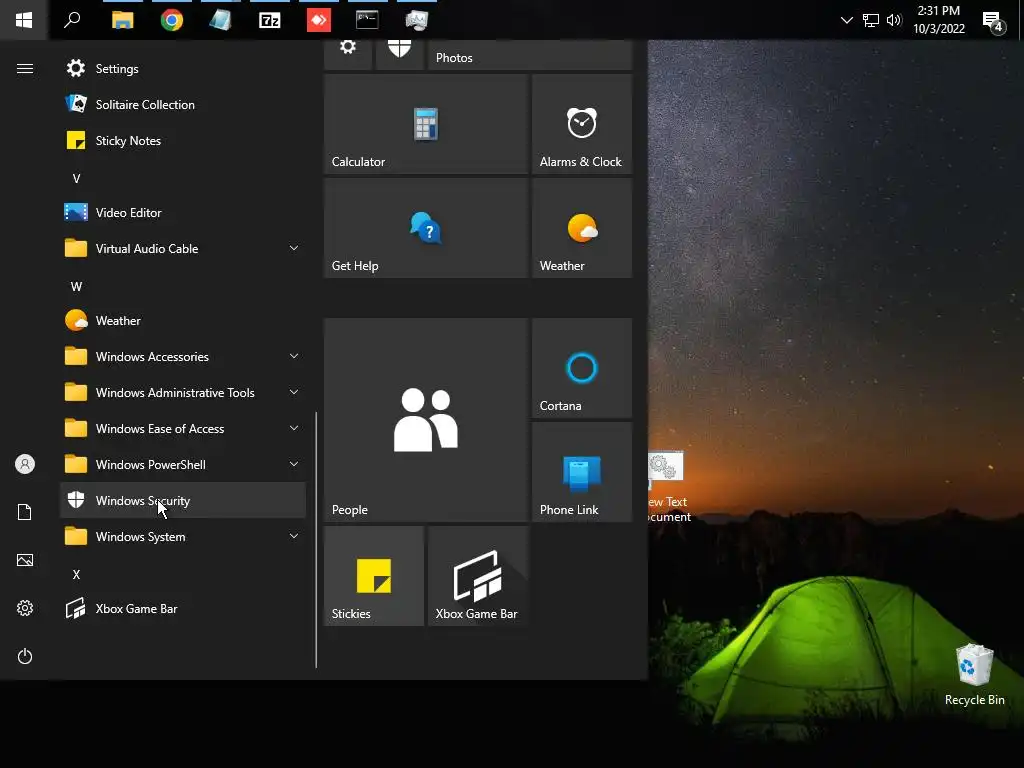The width and height of the screenshot is (1024, 768).
Task: Open taskbar Search magnifier
Action: tap(72, 20)
